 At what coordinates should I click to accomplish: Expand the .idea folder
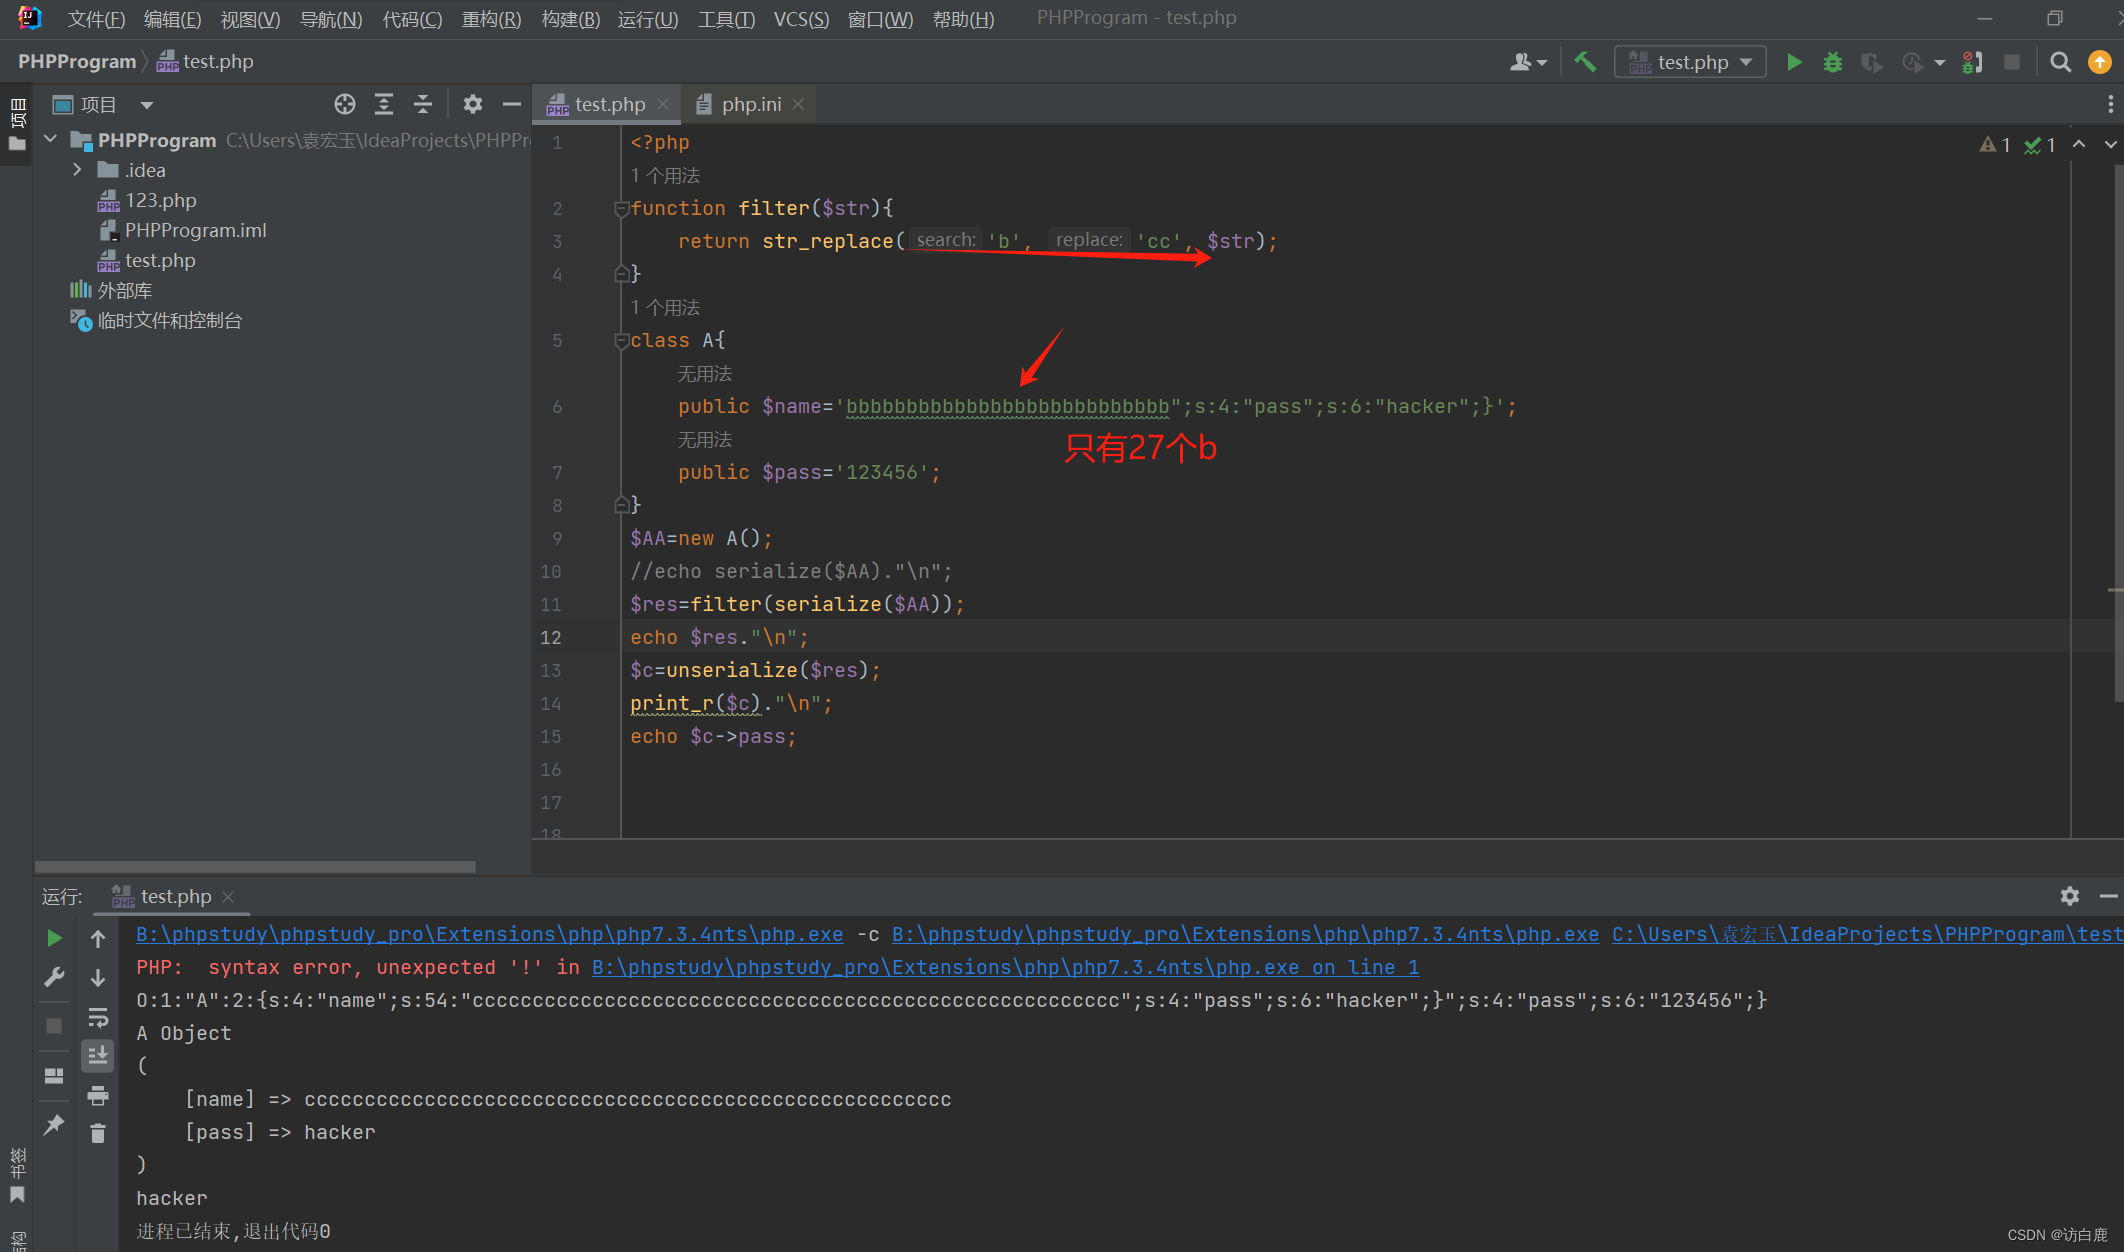[x=77, y=170]
